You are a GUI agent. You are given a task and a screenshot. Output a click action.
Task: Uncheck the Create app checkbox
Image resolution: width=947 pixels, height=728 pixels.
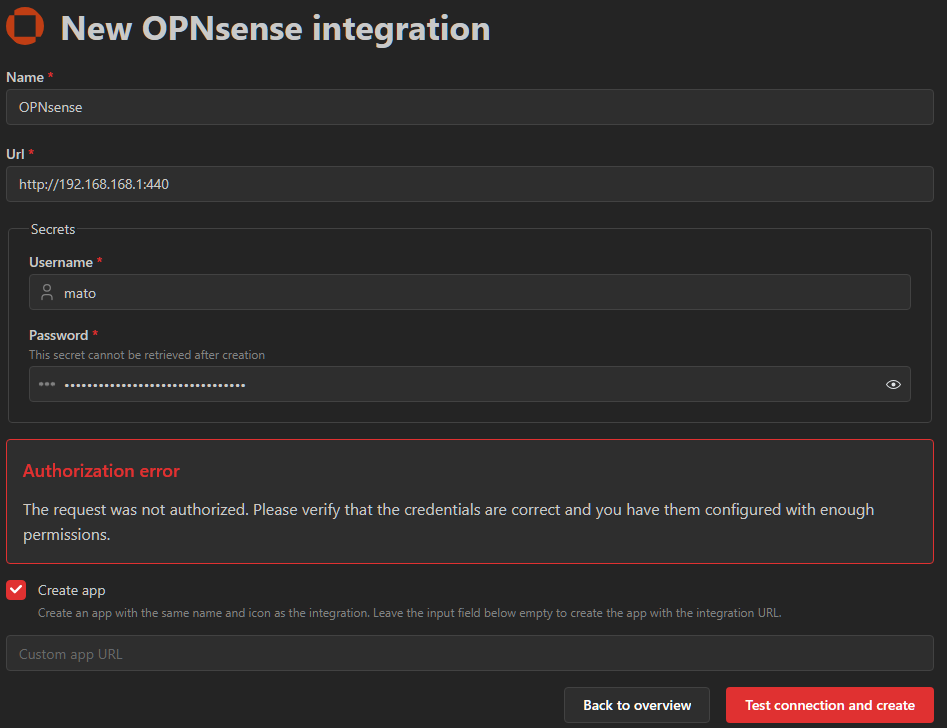point(16,590)
